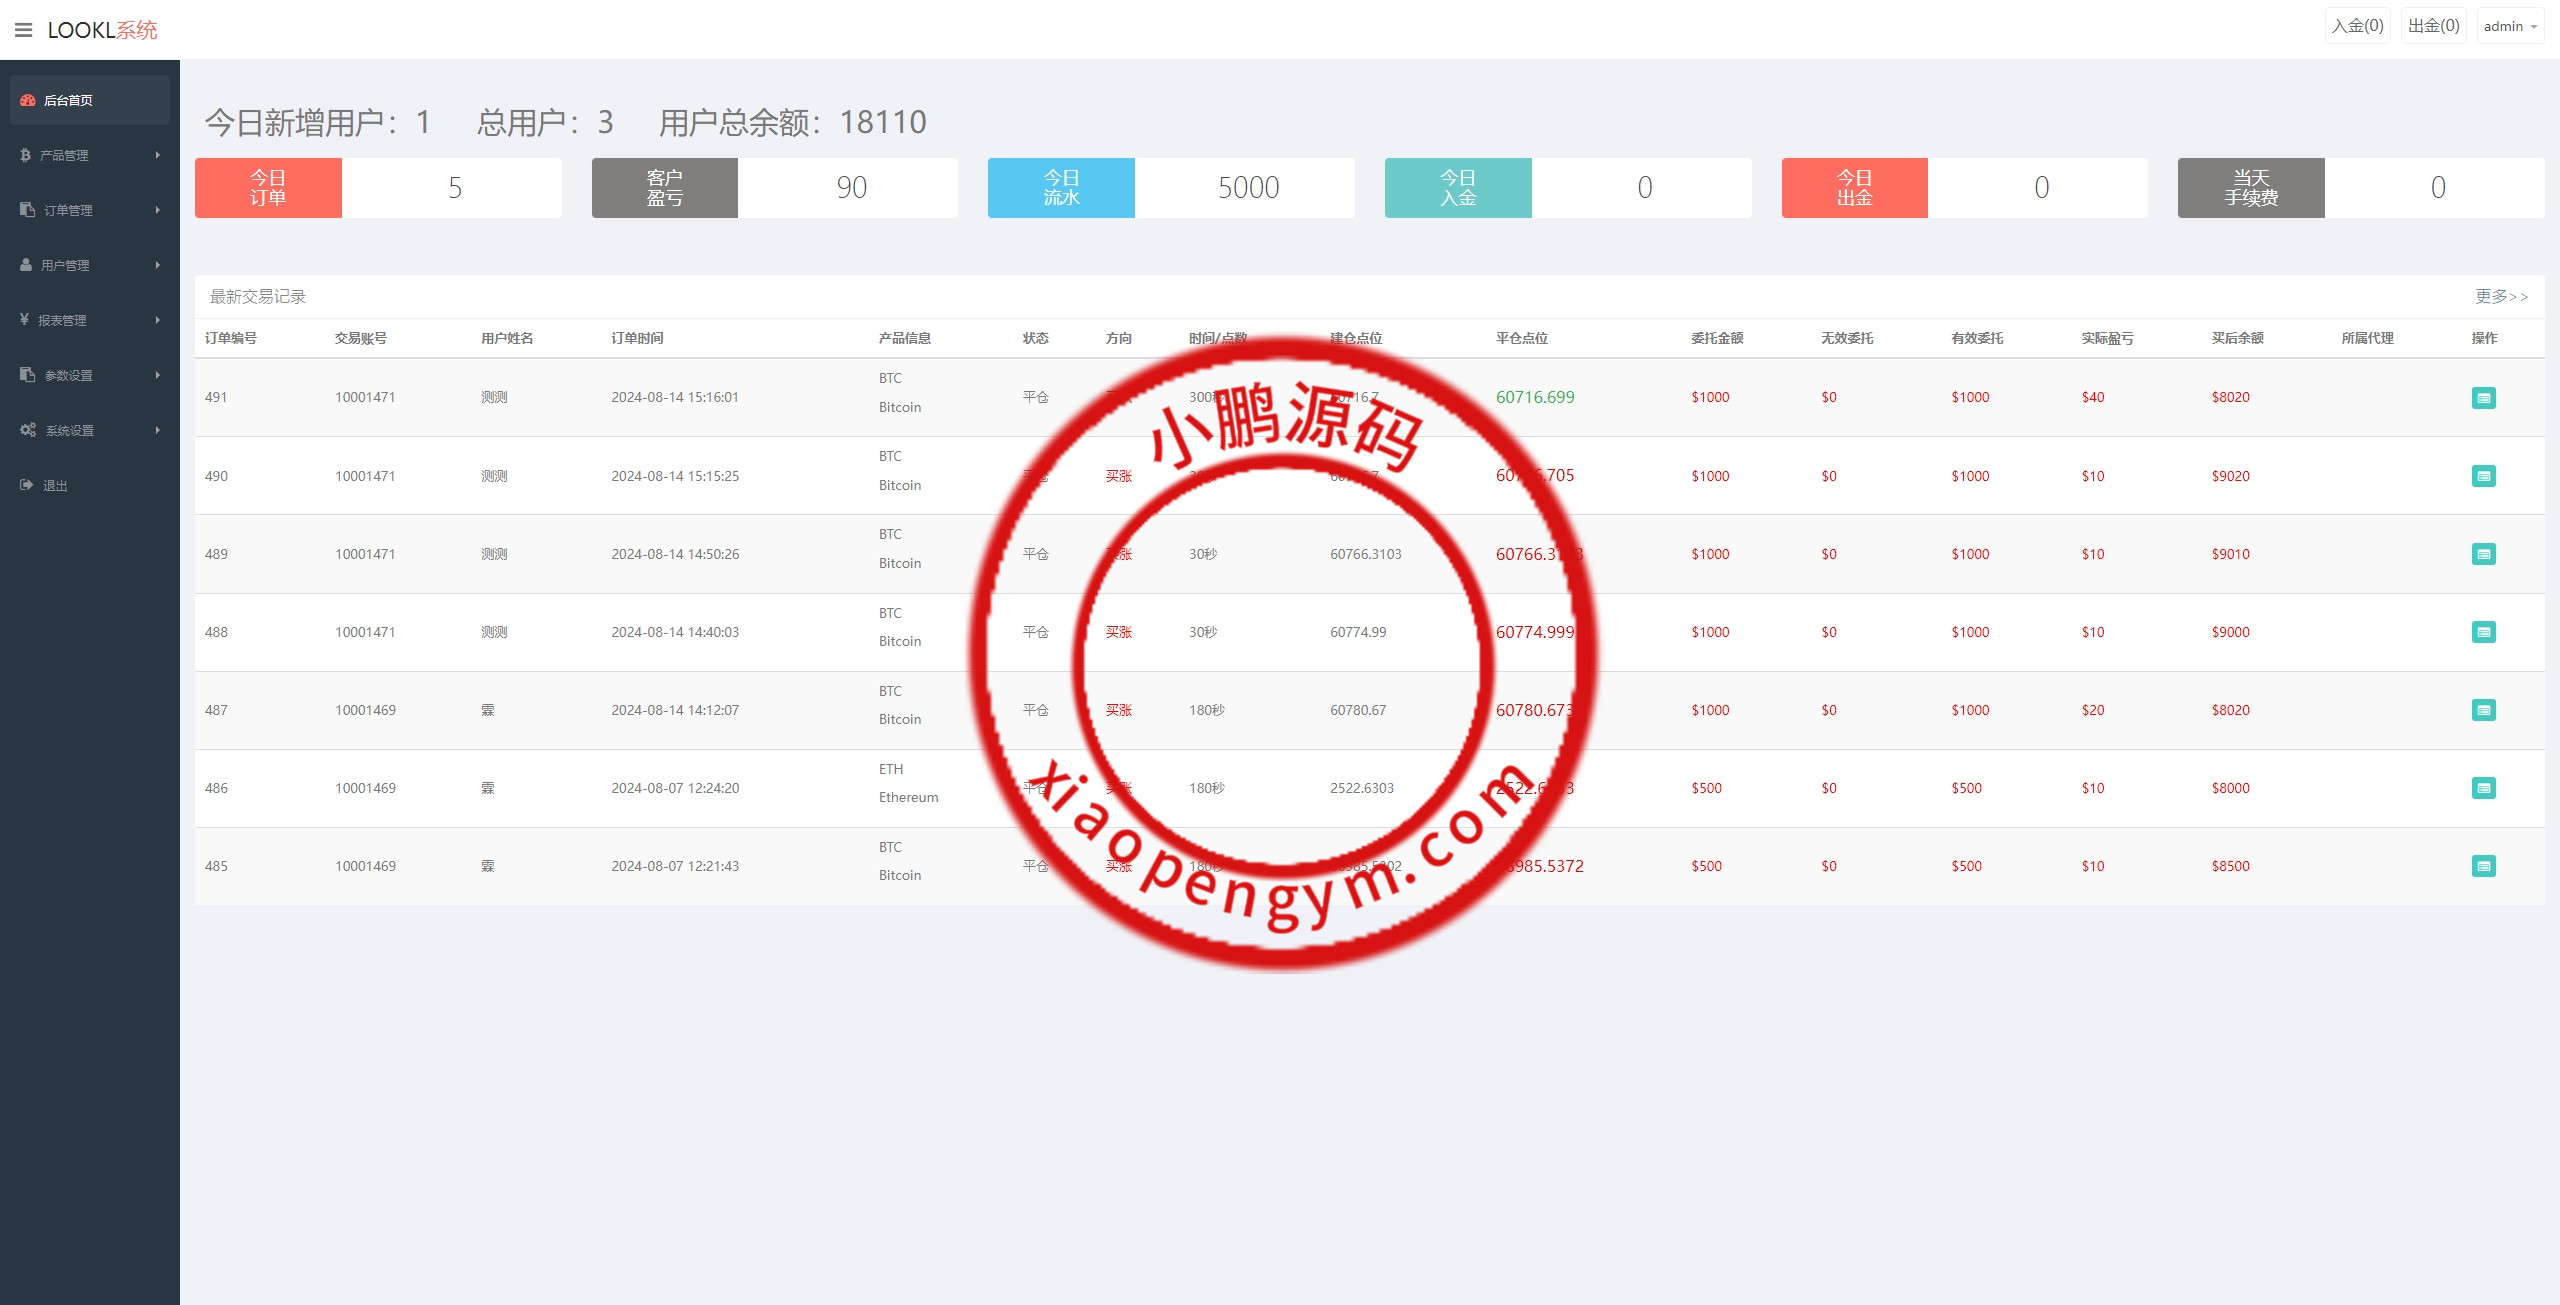Click the yen icon next to 报表管理

pos(24,320)
